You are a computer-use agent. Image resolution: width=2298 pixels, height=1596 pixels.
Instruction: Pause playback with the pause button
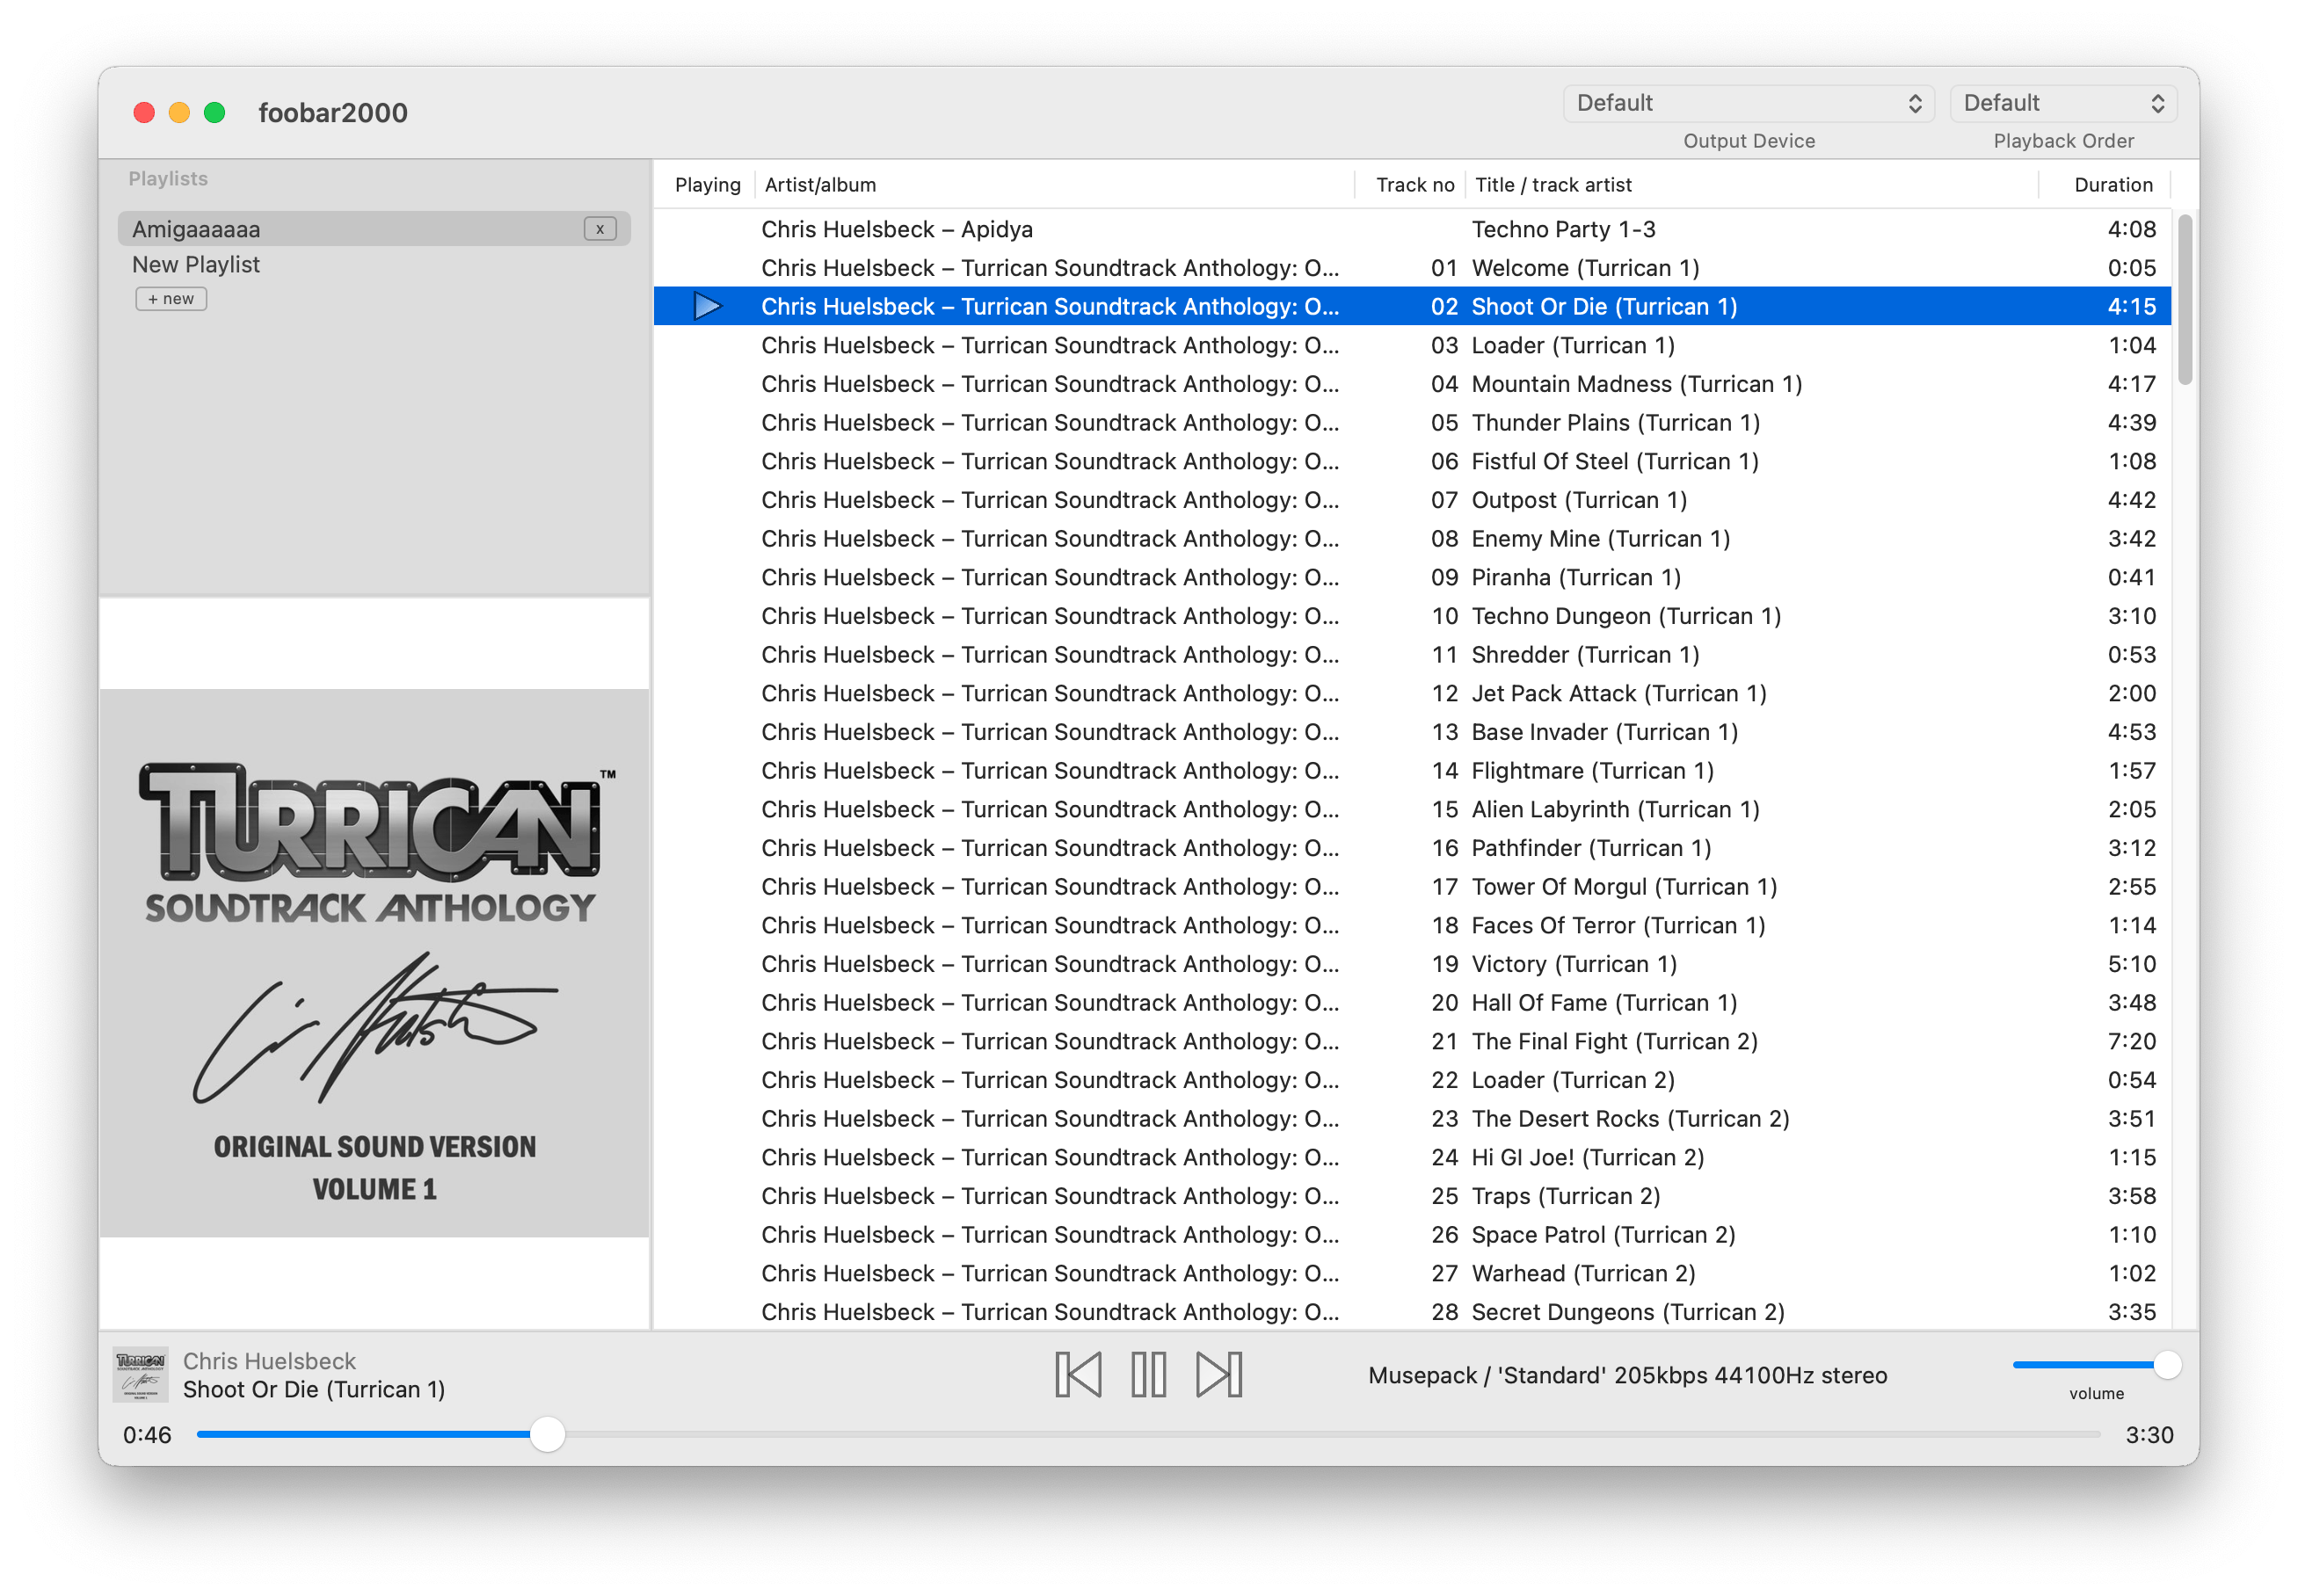(1148, 1374)
